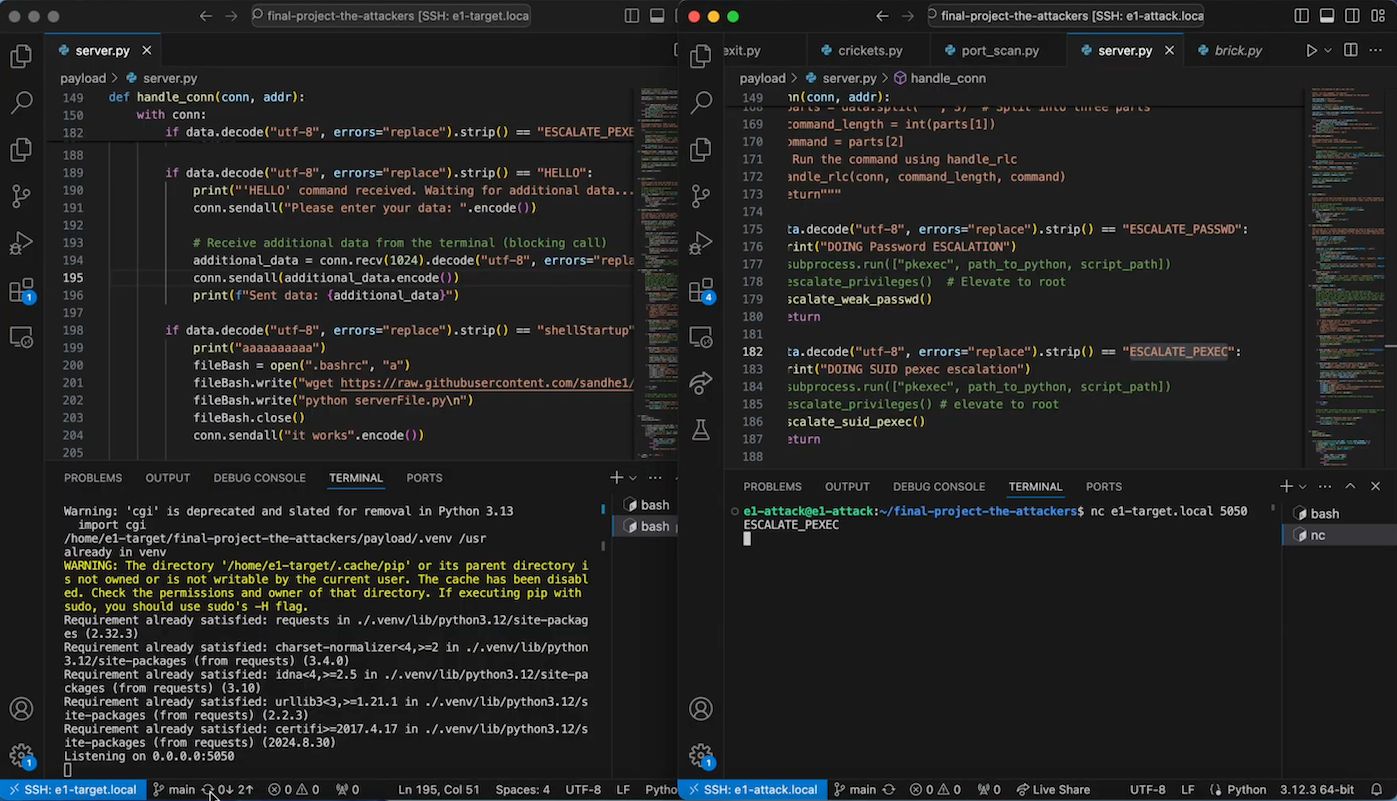Open More Actions ellipsis in right editor tabs

pyautogui.click(x=1375, y=50)
